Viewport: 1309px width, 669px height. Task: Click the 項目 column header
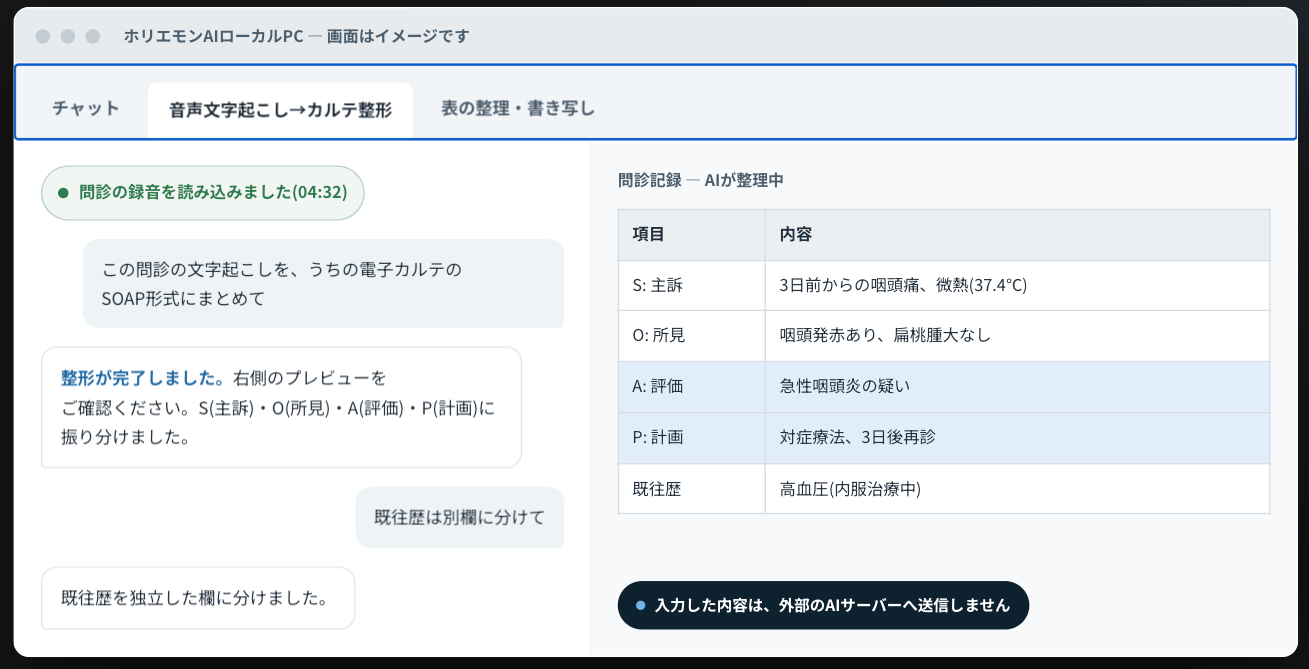[x=691, y=235]
